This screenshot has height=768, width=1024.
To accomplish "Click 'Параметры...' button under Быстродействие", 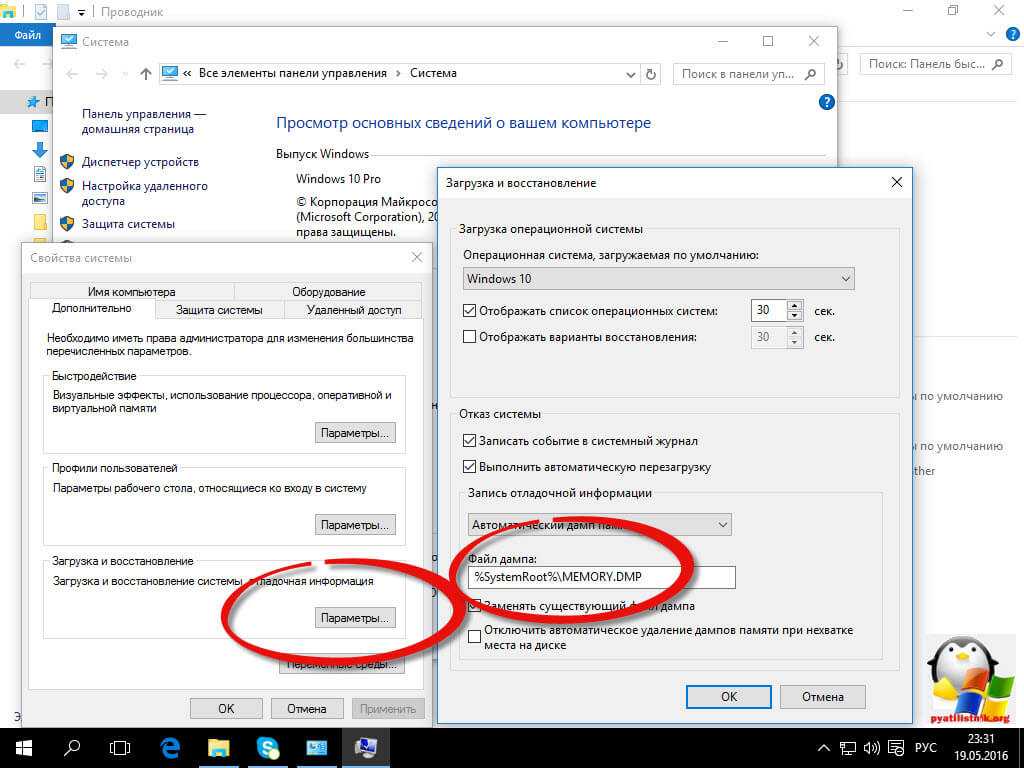I will pyautogui.click(x=356, y=433).
